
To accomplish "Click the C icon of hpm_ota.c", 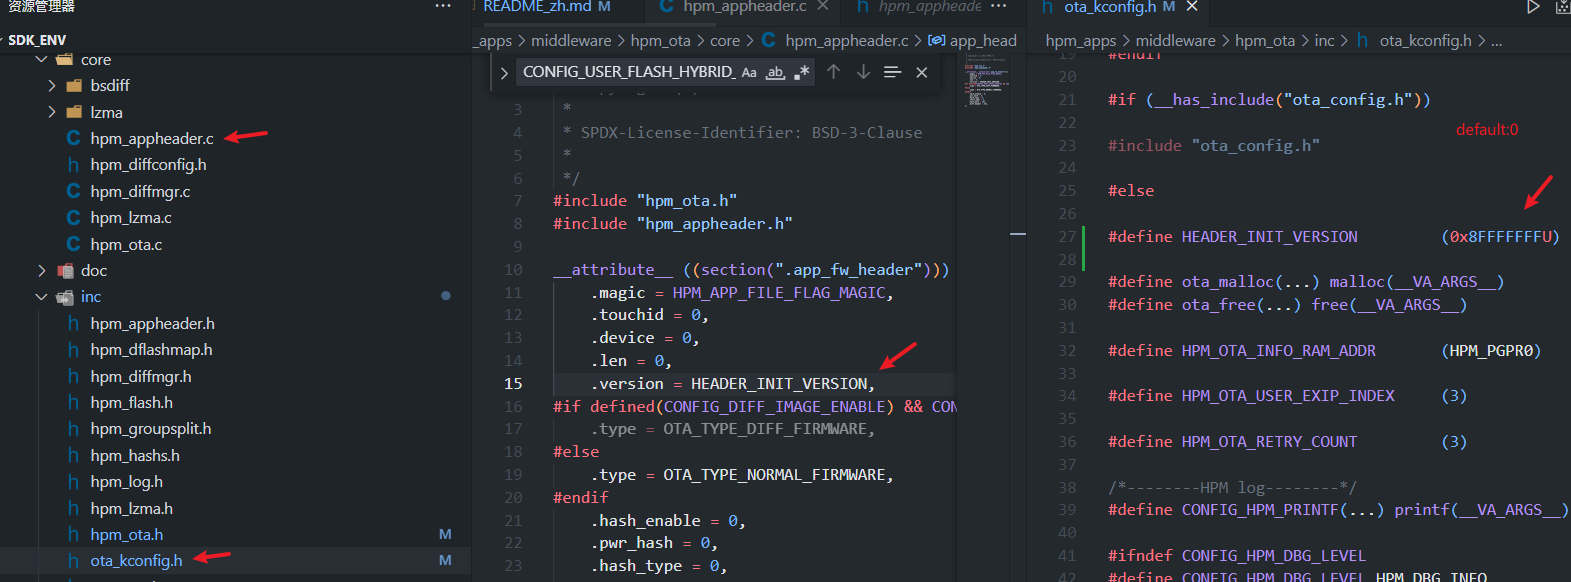I will click(x=73, y=244).
